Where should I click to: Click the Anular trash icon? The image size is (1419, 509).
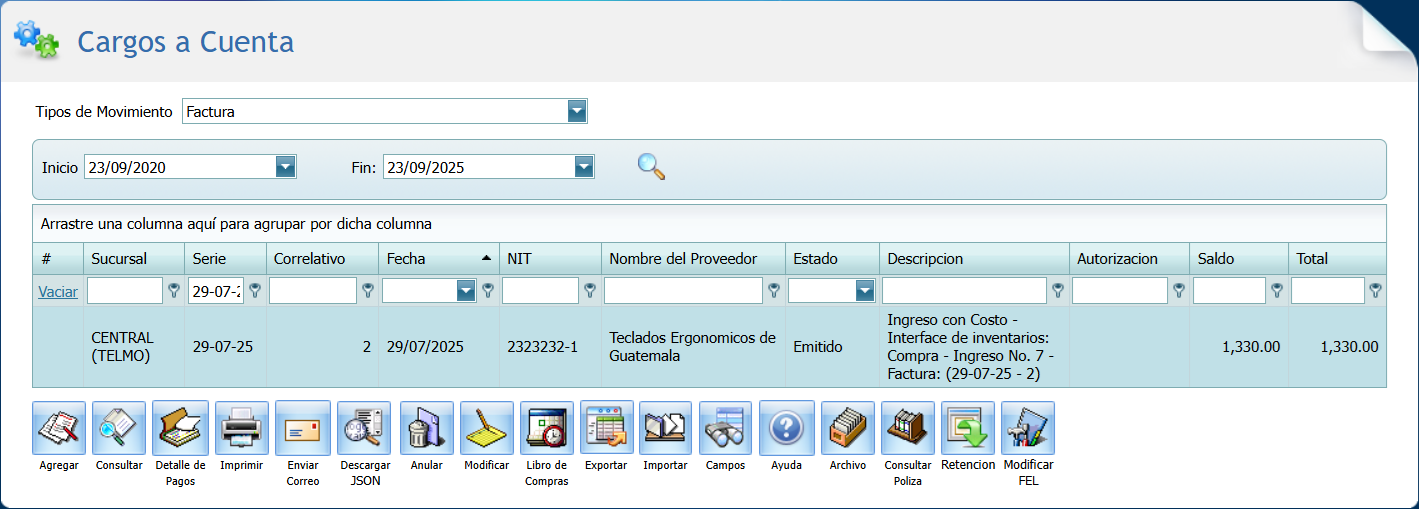click(x=427, y=428)
